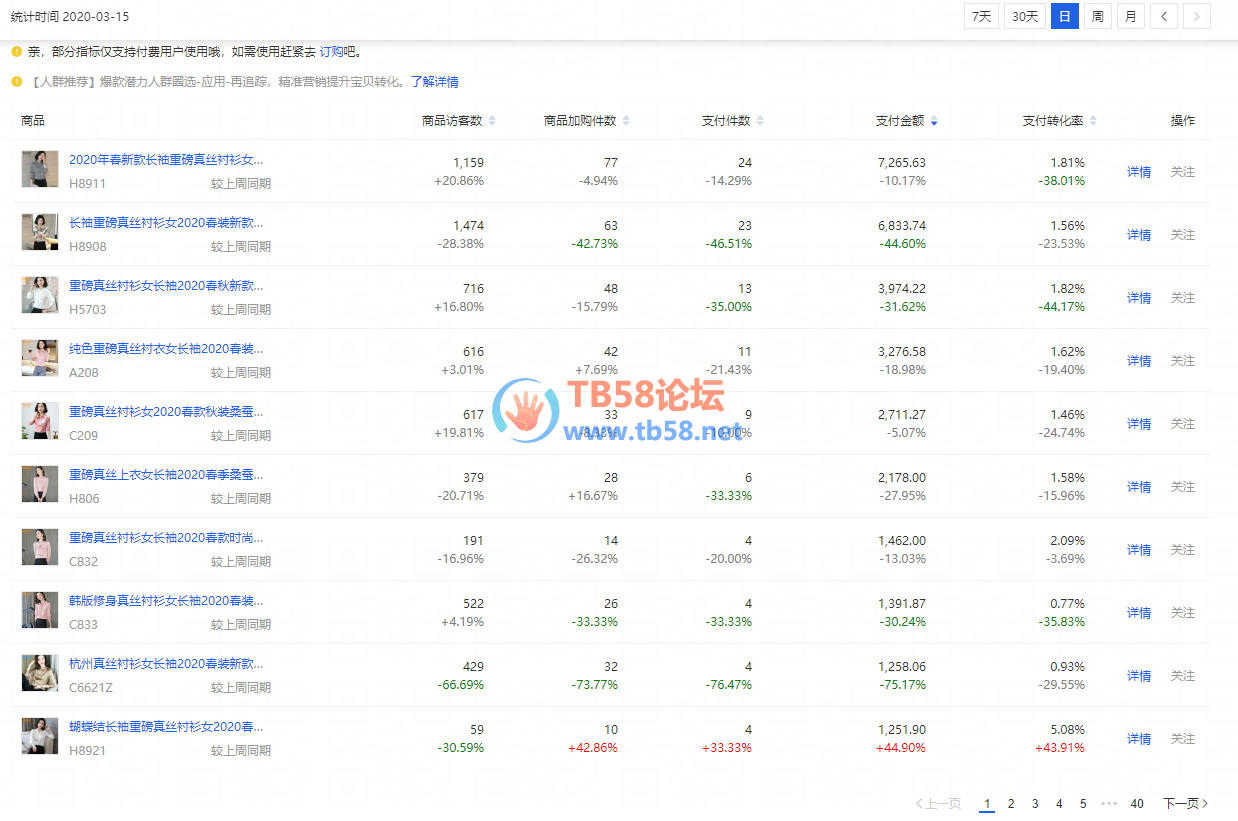Screen dimensions: 1238x821
Task: Click 下一页 next page button
Action: coord(1185,804)
